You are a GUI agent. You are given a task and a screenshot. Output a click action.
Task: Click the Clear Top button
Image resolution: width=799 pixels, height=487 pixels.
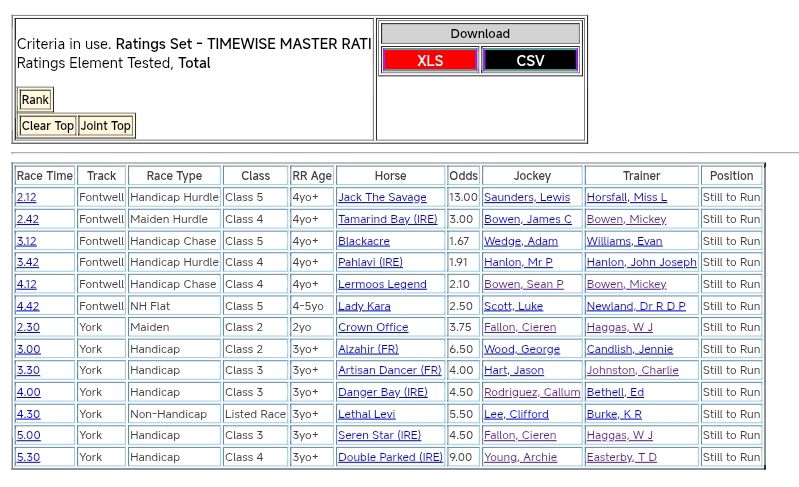tap(48, 126)
